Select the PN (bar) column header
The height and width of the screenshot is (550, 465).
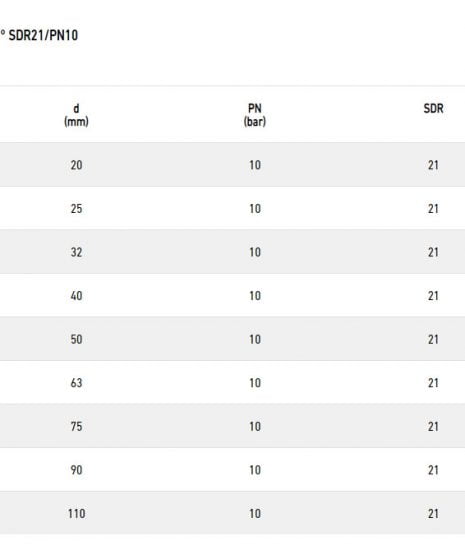point(255,115)
